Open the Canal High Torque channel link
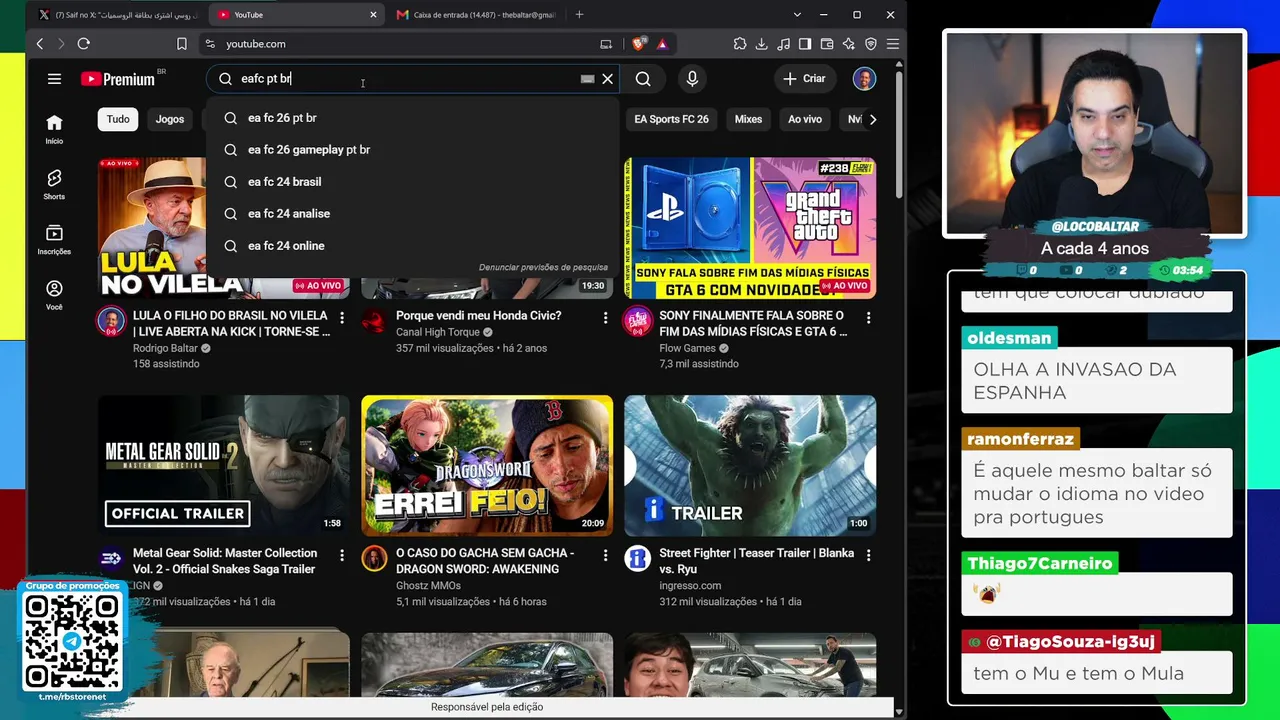1280x720 pixels. pos(438,332)
